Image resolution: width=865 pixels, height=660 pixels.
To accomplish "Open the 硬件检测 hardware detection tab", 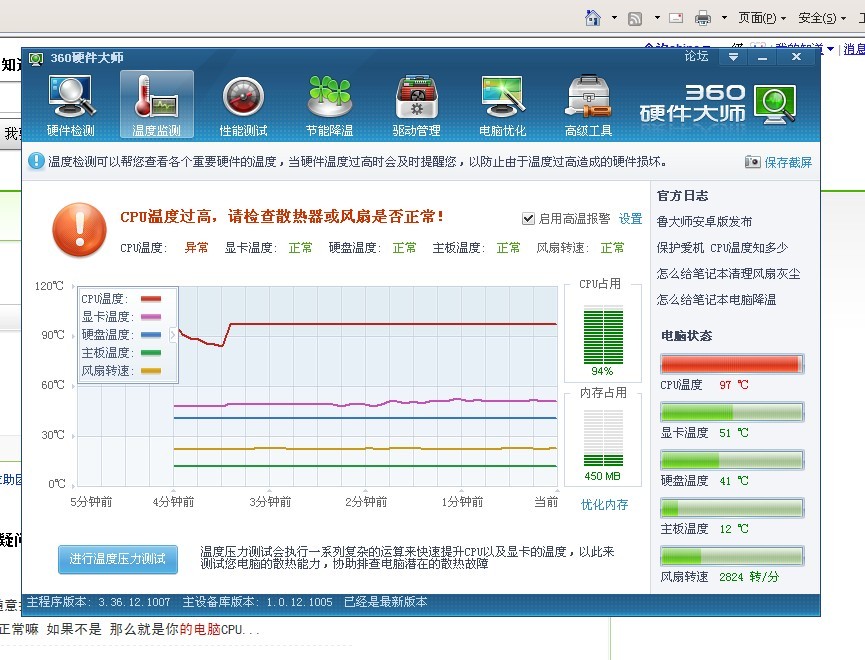I will tap(71, 105).
